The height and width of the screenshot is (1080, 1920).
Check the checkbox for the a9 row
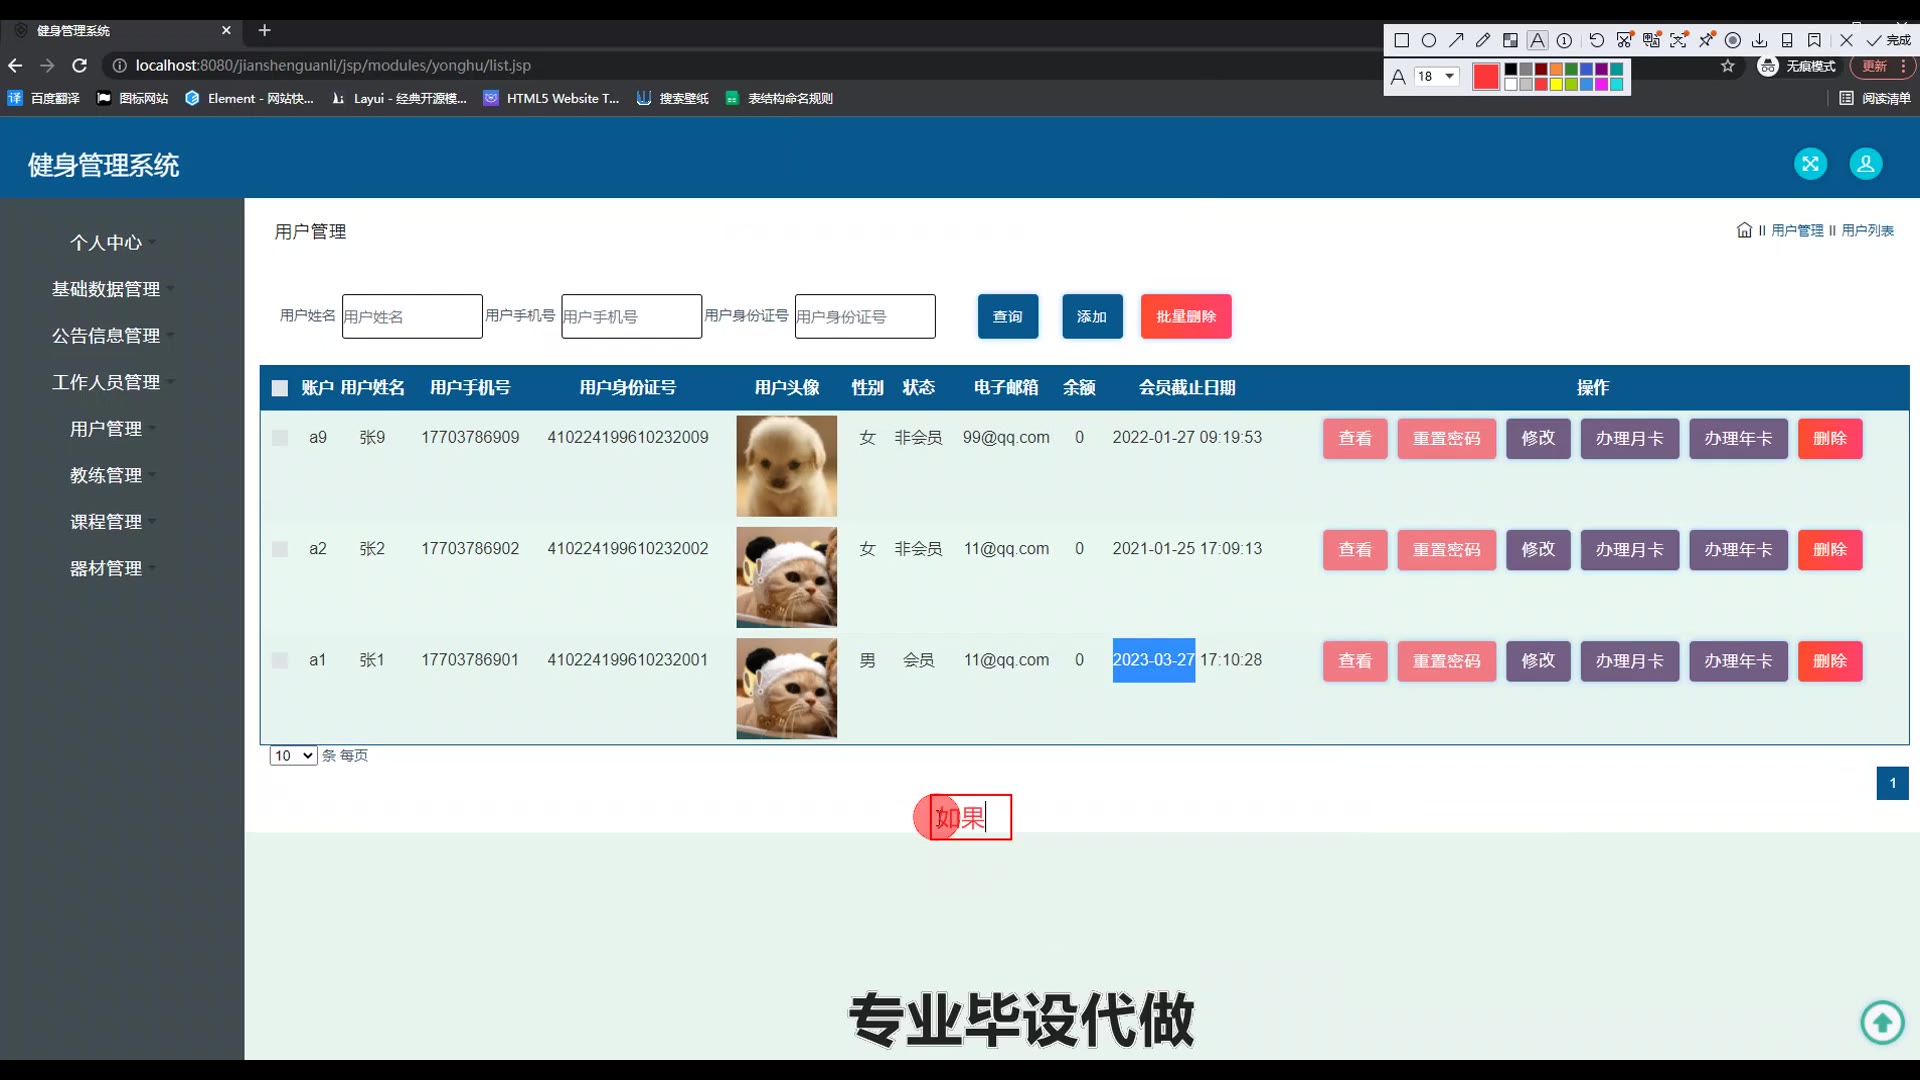pos(280,438)
